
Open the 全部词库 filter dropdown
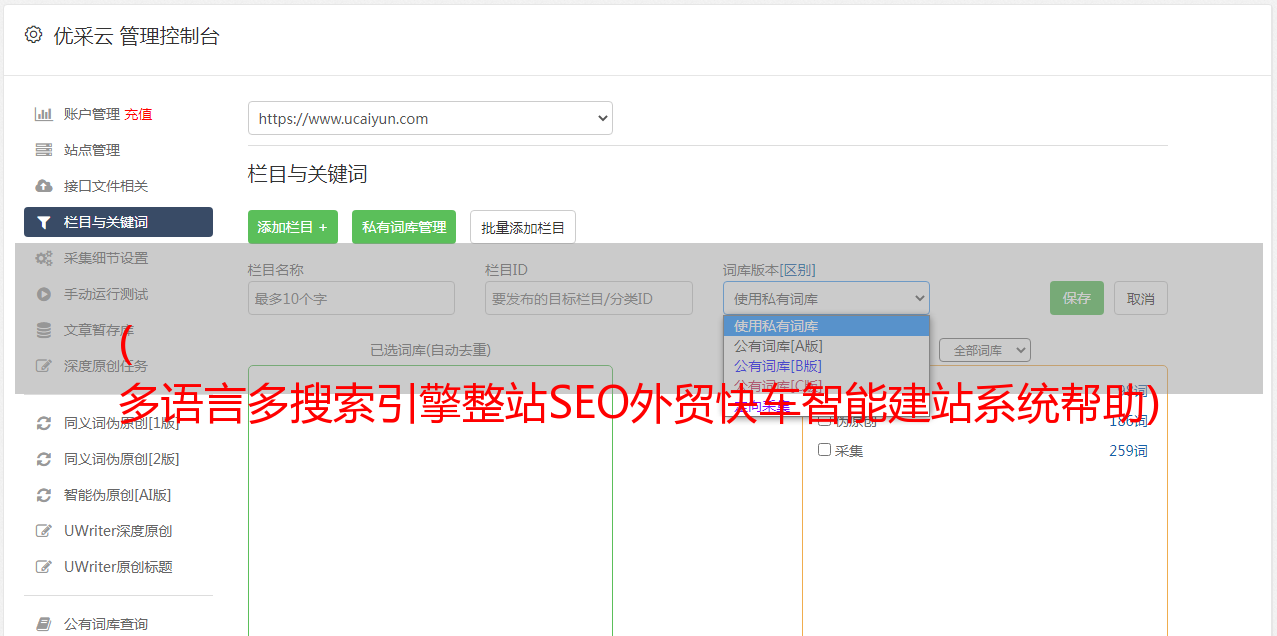pyautogui.click(x=985, y=350)
